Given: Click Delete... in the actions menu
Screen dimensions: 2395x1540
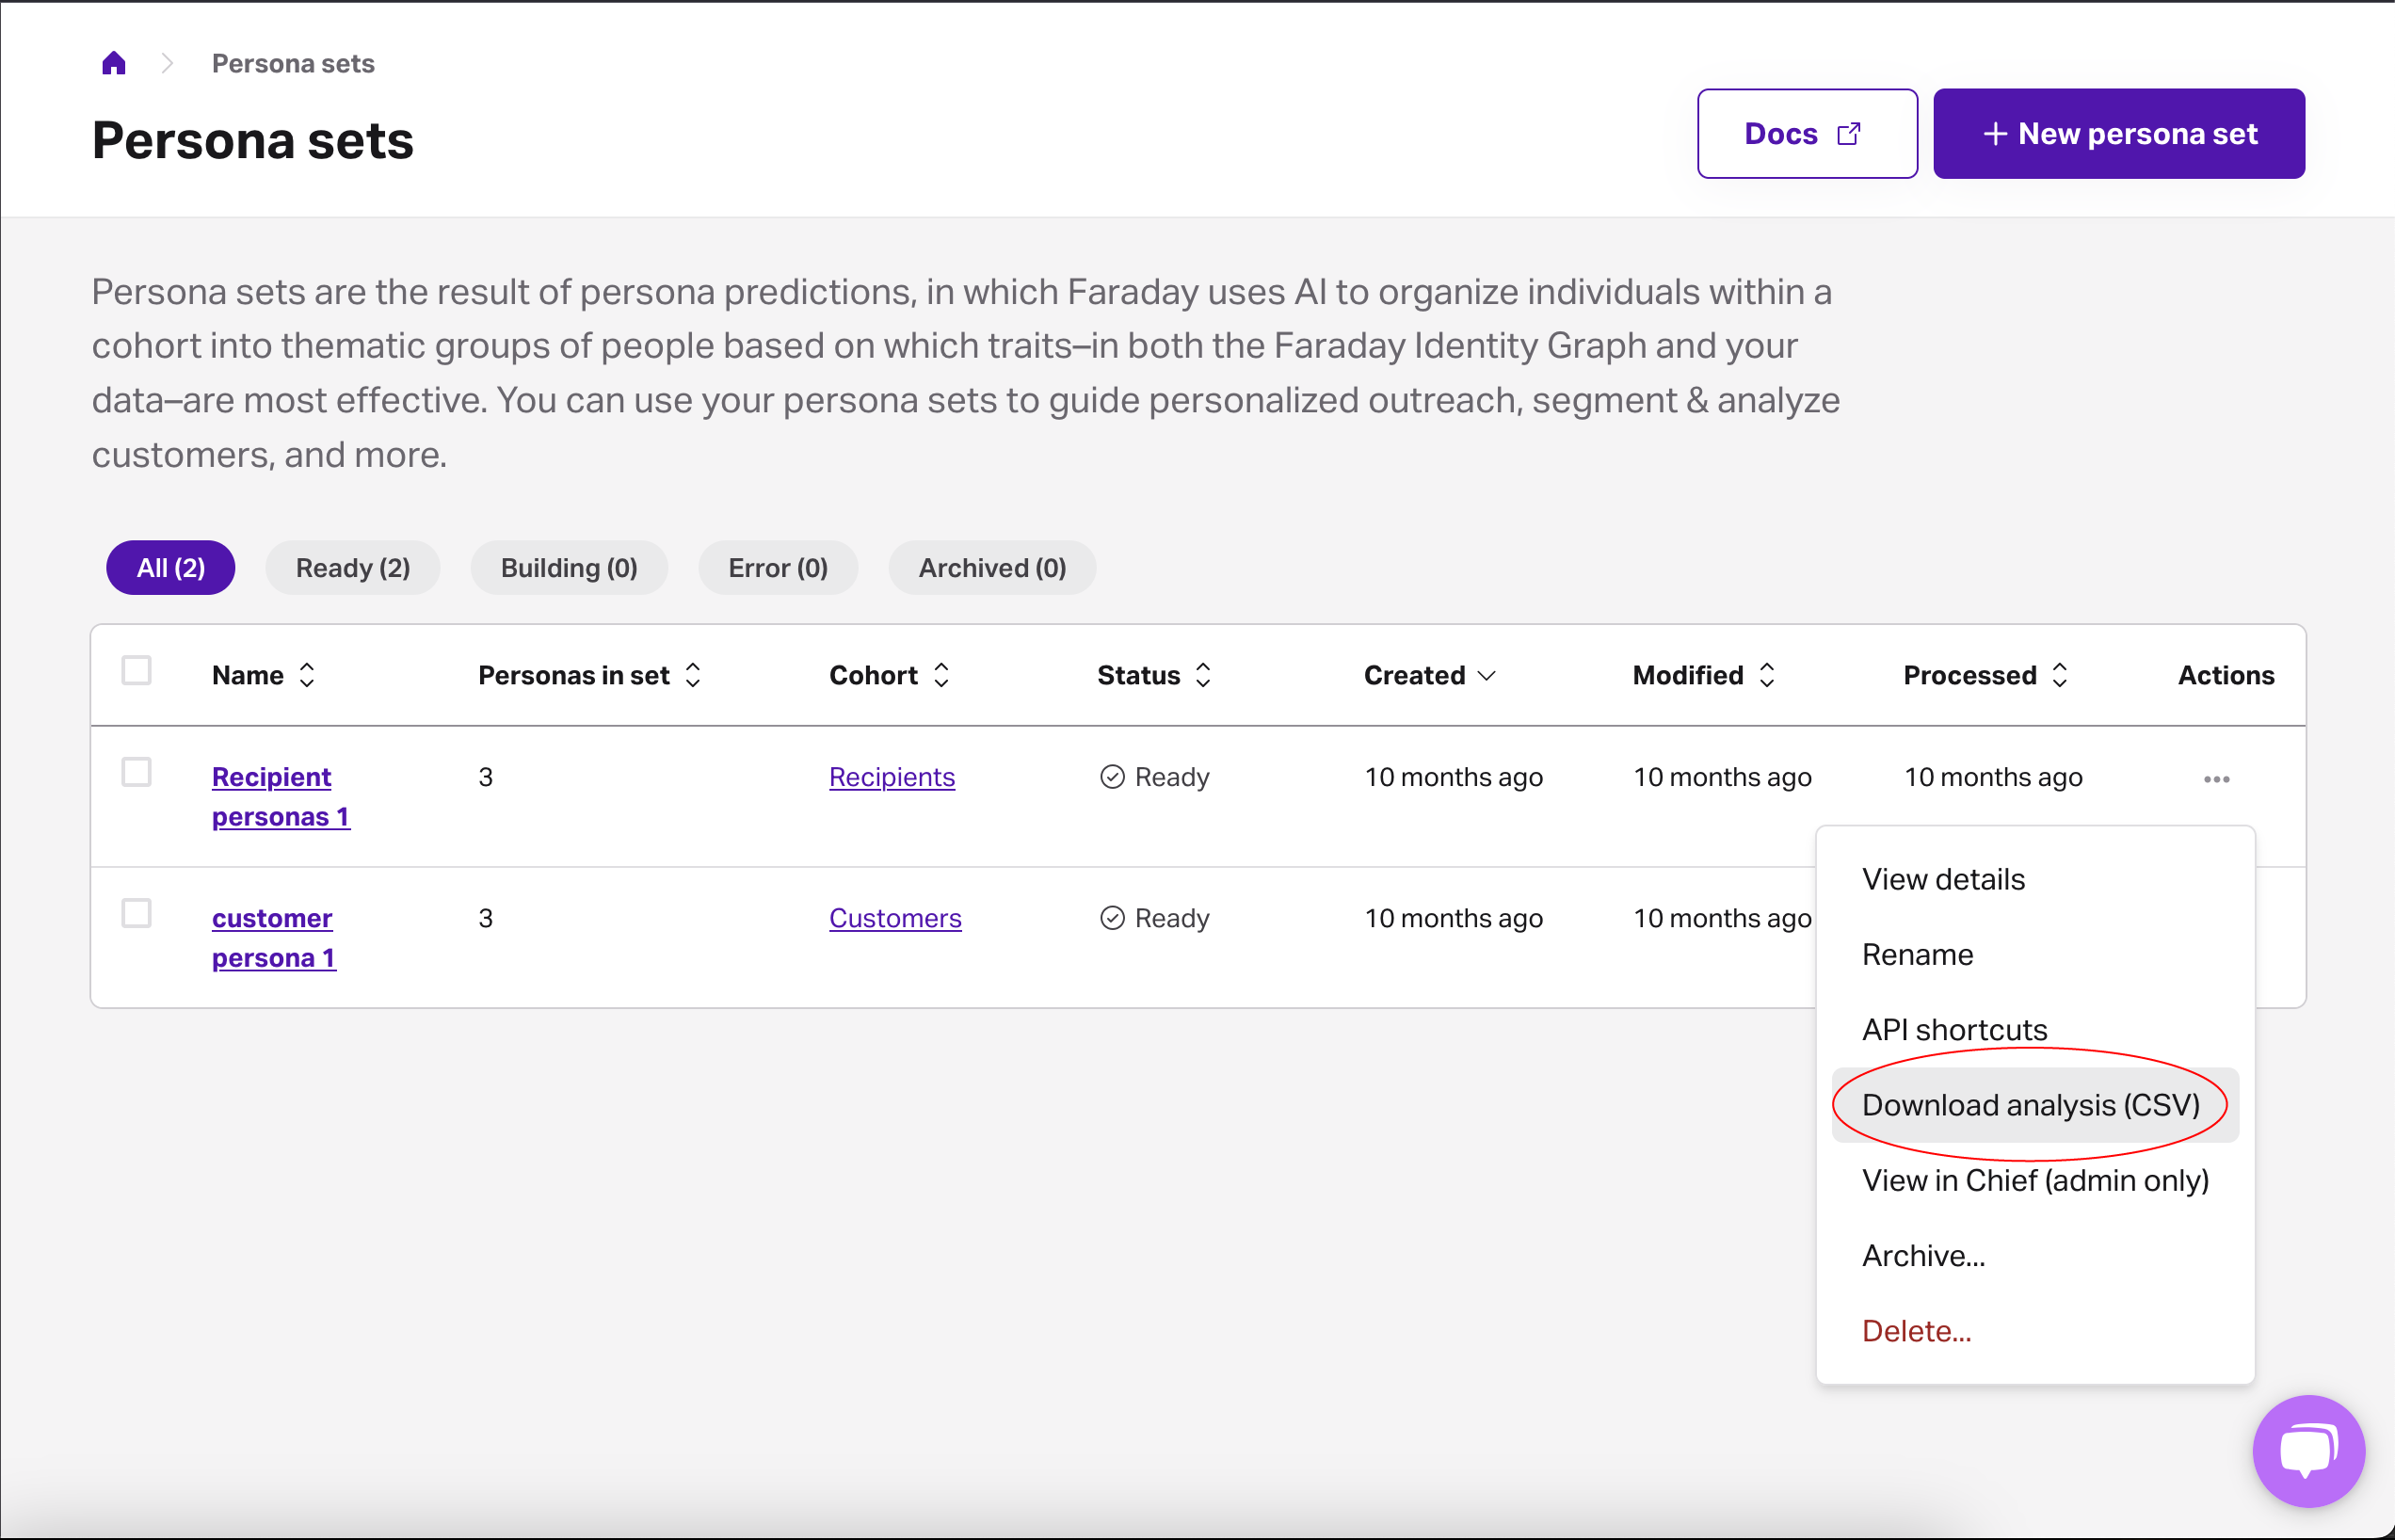Looking at the screenshot, I should [x=1916, y=1331].
